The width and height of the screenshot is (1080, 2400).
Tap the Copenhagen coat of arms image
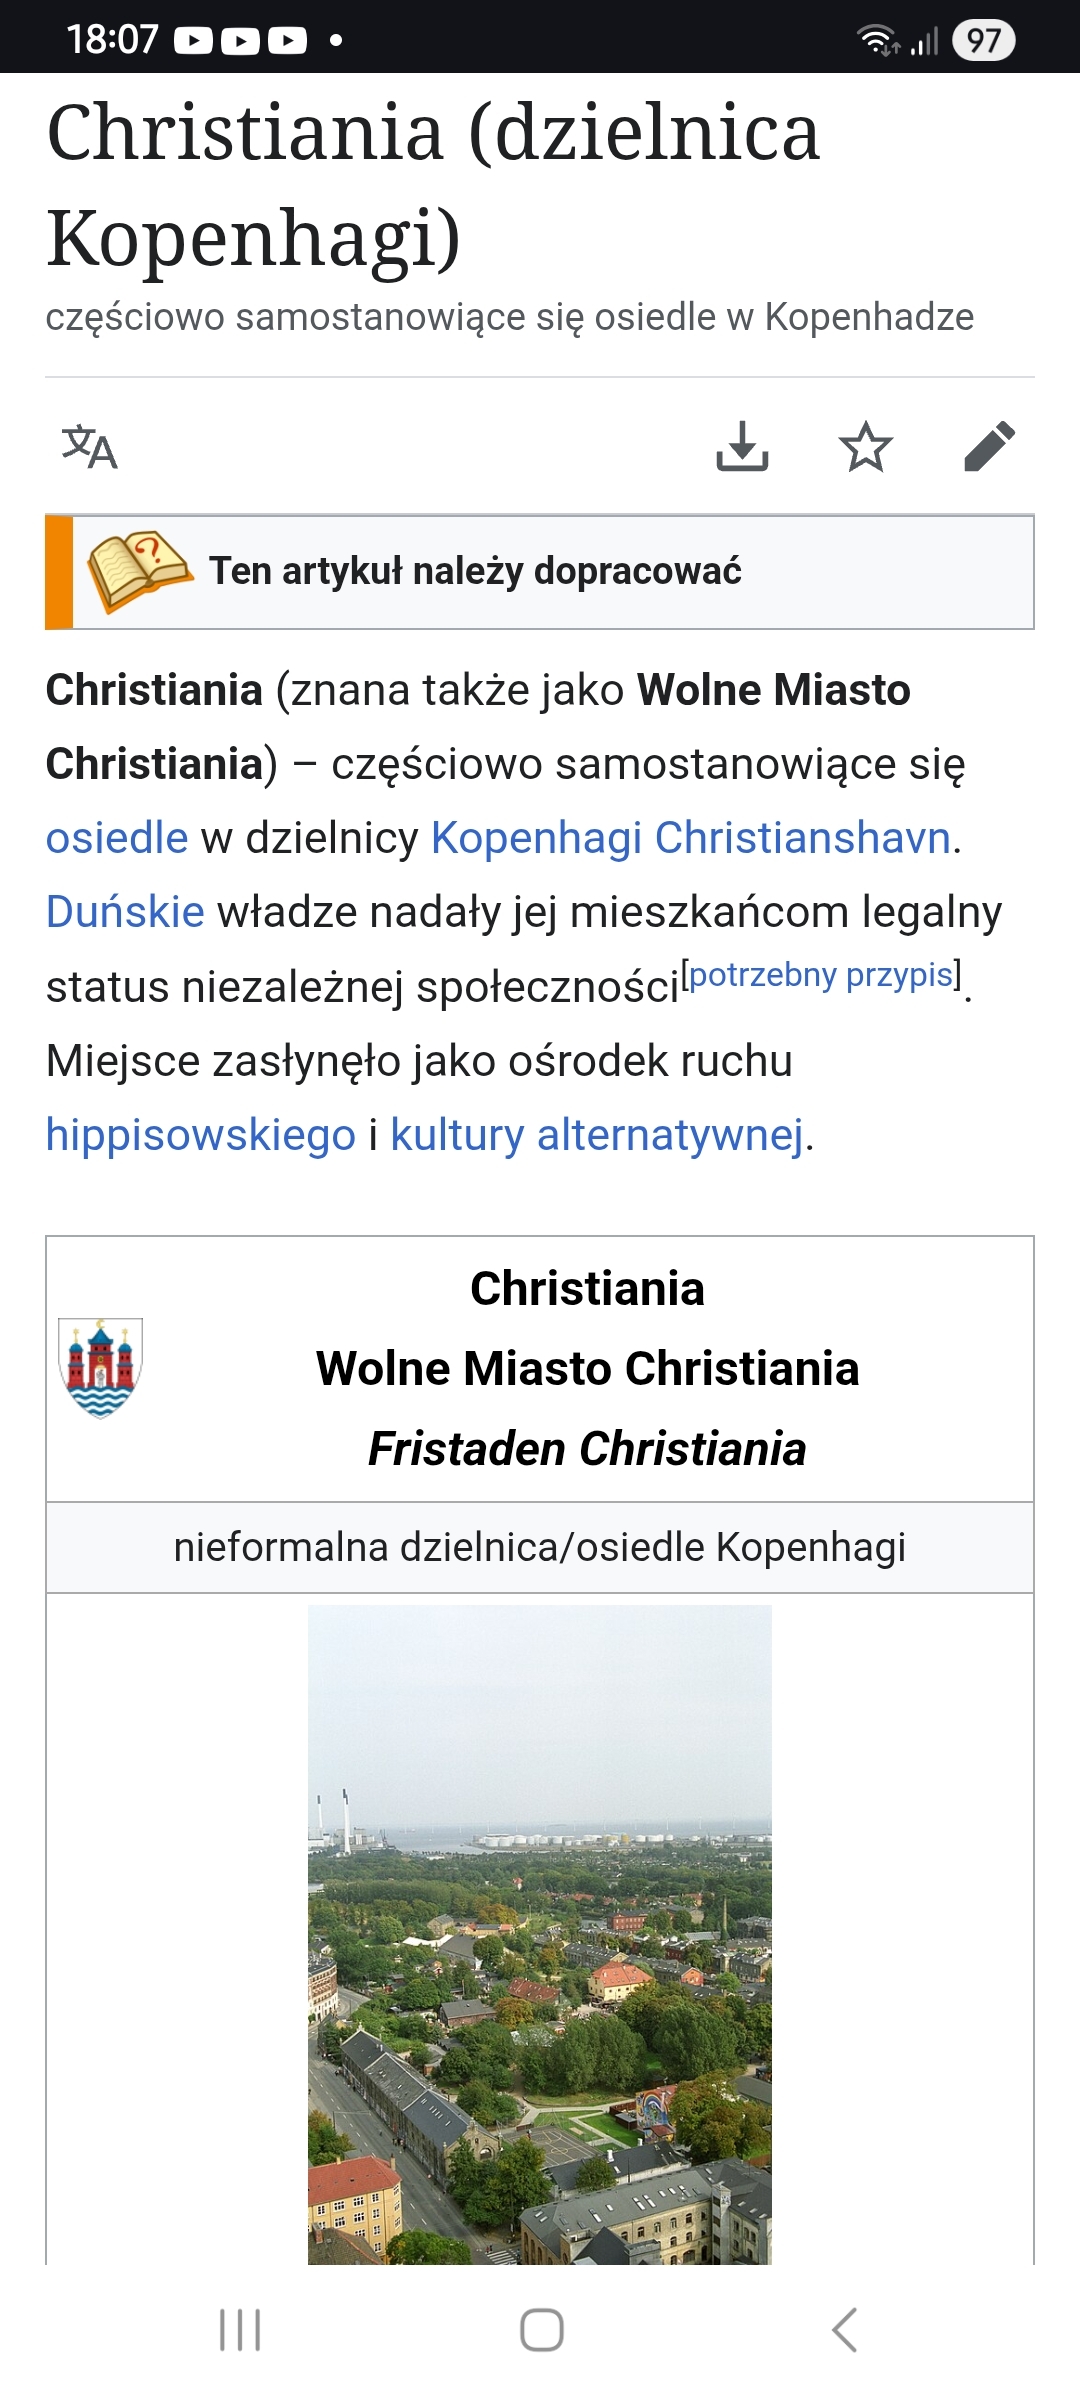coord(101,1367)
